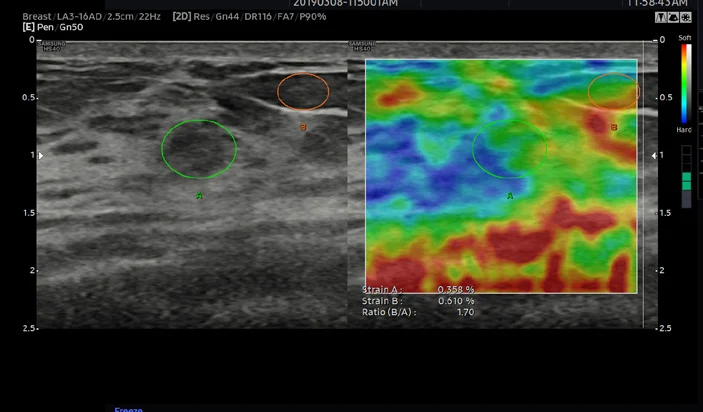Click the 2.5 depth mark on left scale
The width and height of the screenshot is (703, 412).
[30, 328]
